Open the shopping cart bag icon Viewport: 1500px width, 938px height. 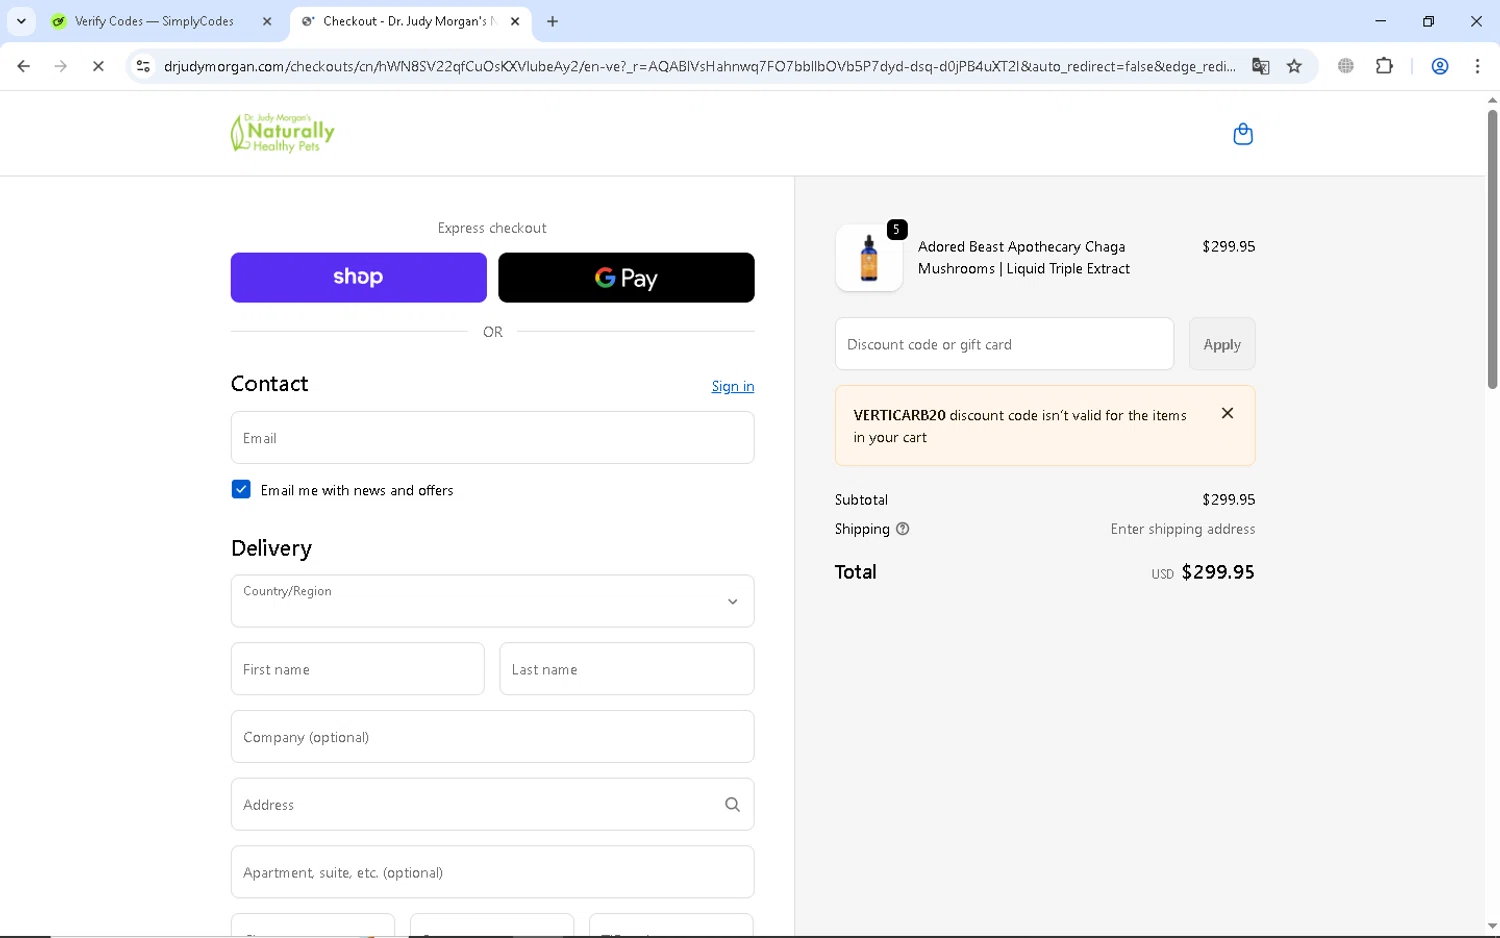pos(1243,134)
